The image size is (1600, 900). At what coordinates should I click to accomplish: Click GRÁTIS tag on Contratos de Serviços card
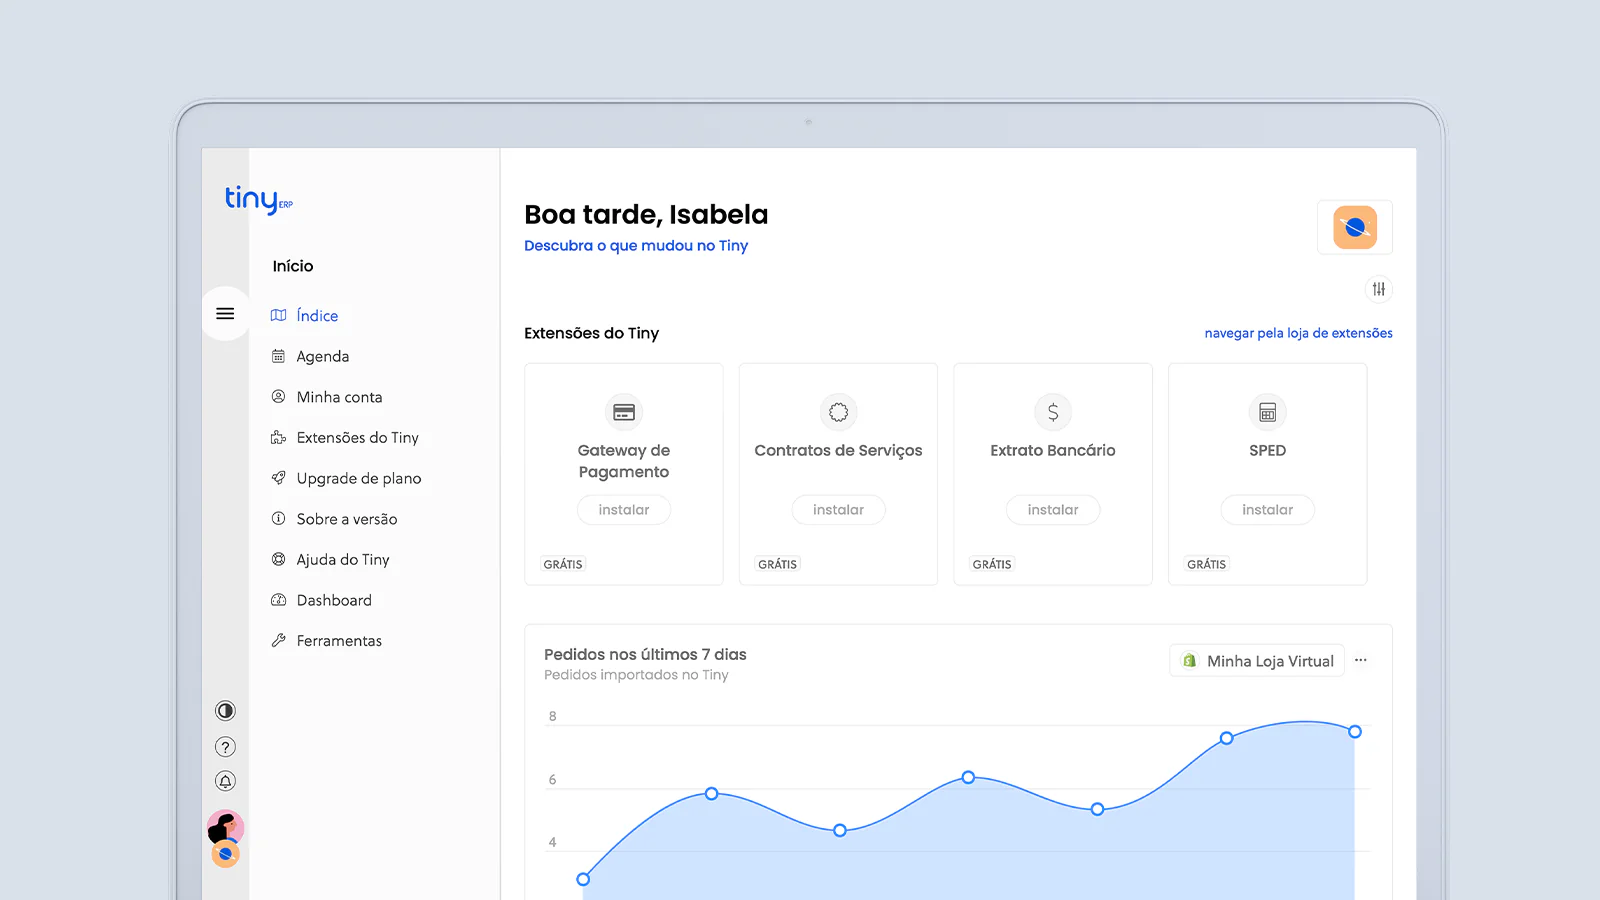pyautogui.click(x=777, y=564)
